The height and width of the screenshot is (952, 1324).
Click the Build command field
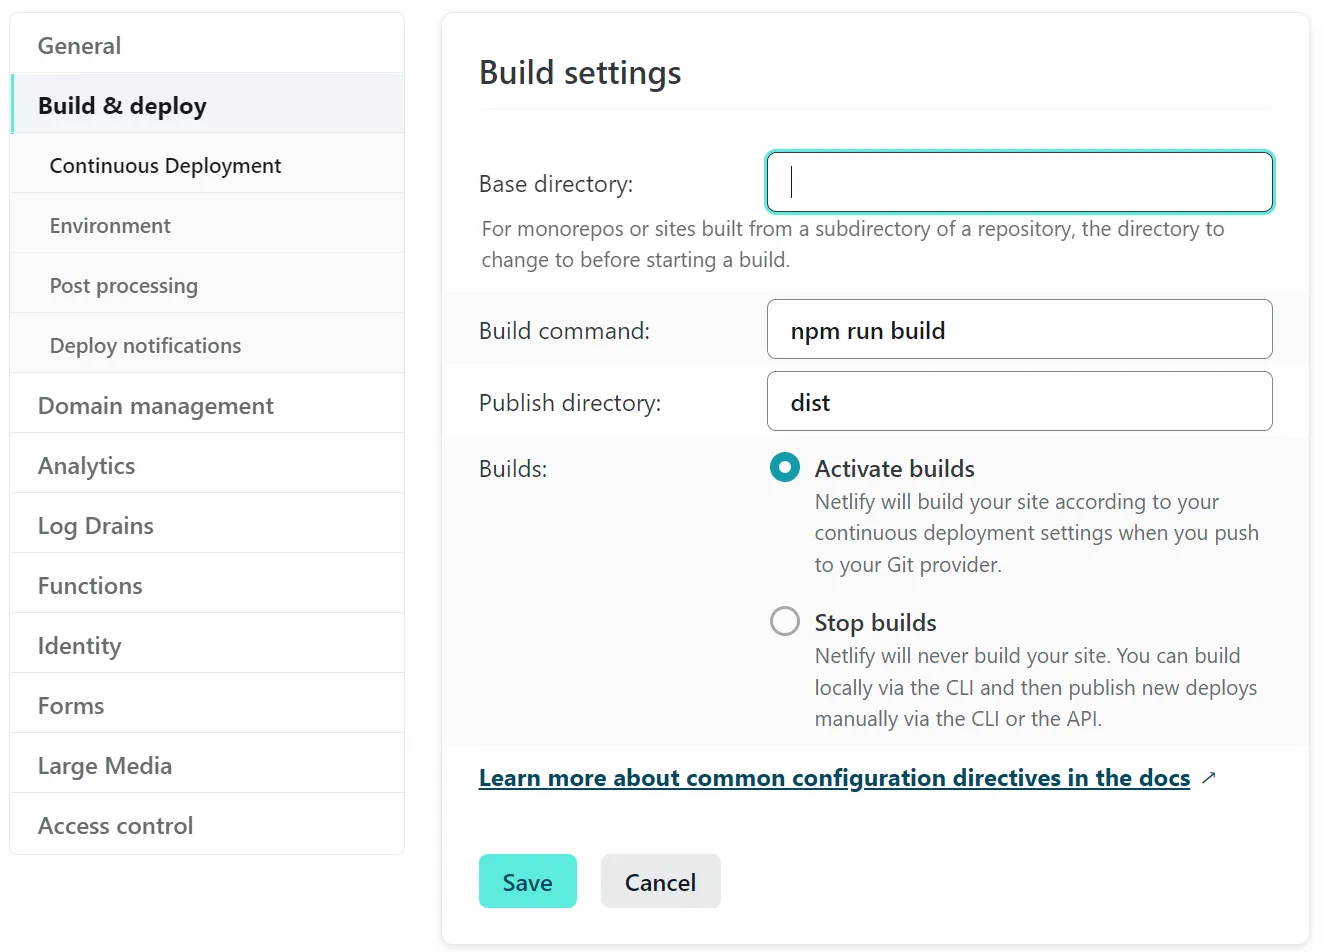(1019, 329)
